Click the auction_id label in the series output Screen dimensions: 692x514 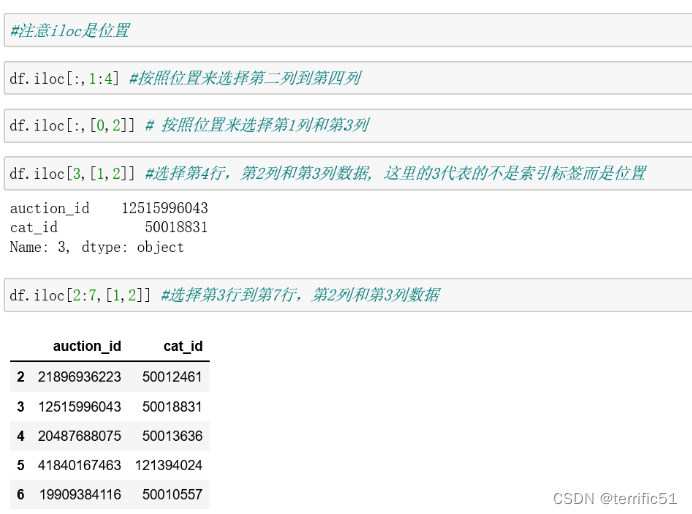[x=49, y=208]
